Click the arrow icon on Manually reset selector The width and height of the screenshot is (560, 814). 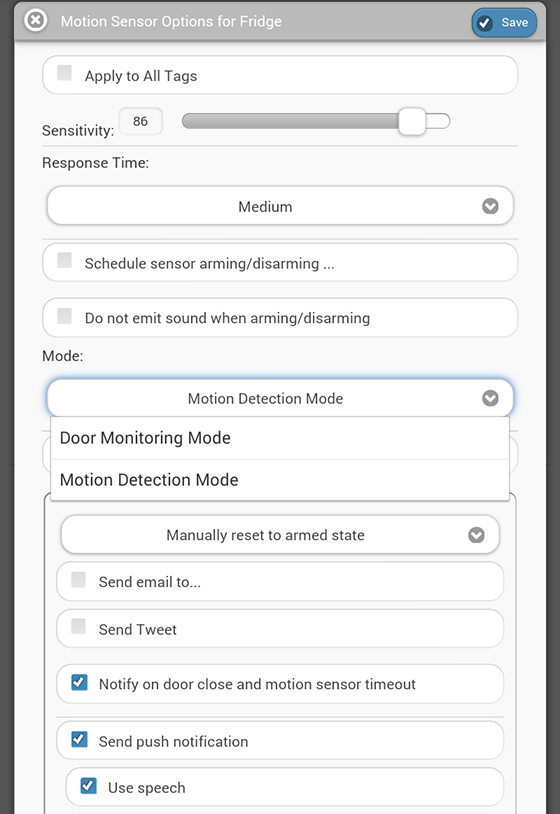pos(476,535)
